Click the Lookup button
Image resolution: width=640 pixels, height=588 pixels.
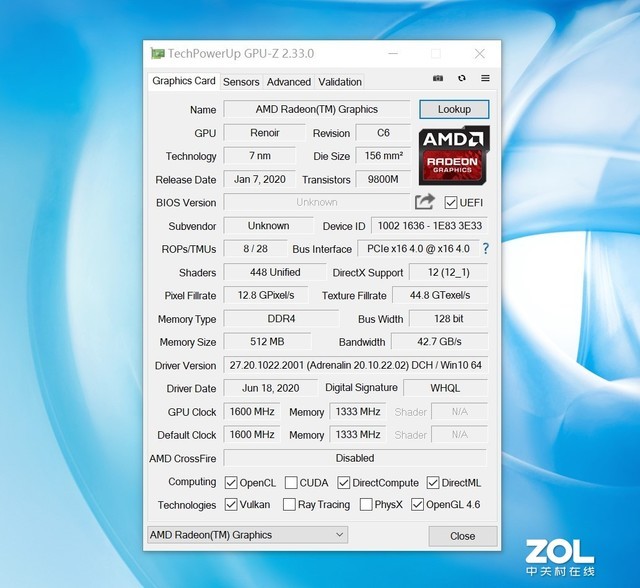click(454, 109)
